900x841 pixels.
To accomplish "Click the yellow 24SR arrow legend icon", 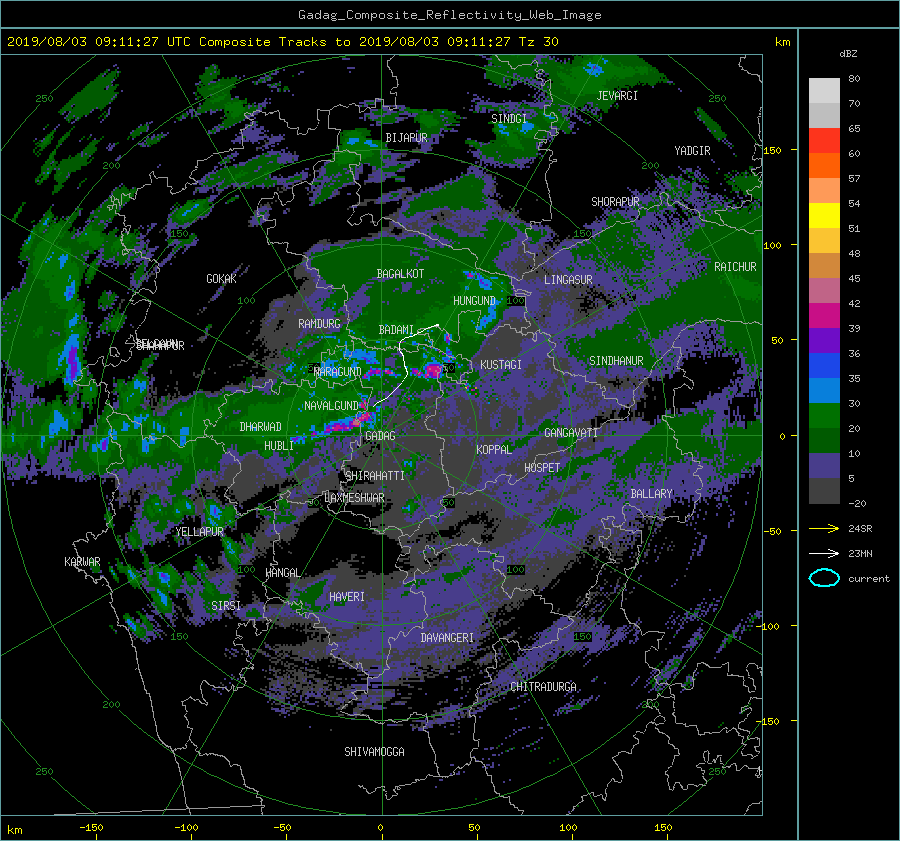I will (x=824, y=529).
